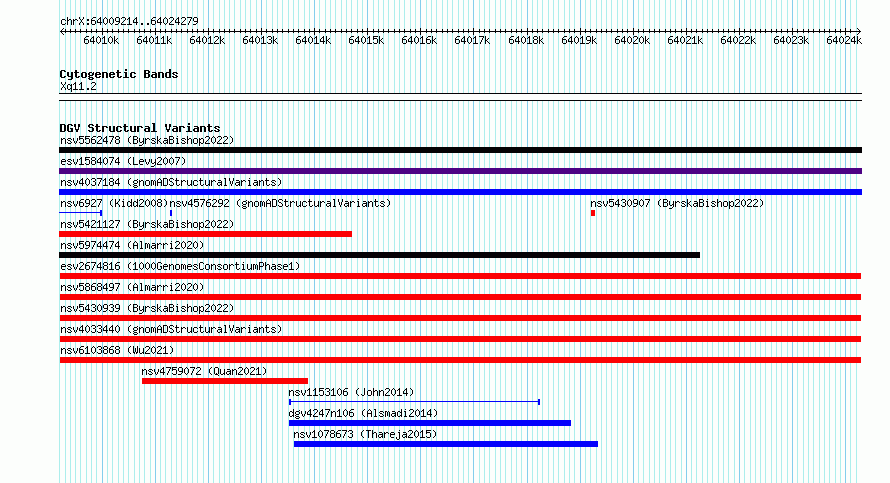
Task: Open the nsv4576292 (gnomADStructuralVariants) label
Action: (280, 203)
